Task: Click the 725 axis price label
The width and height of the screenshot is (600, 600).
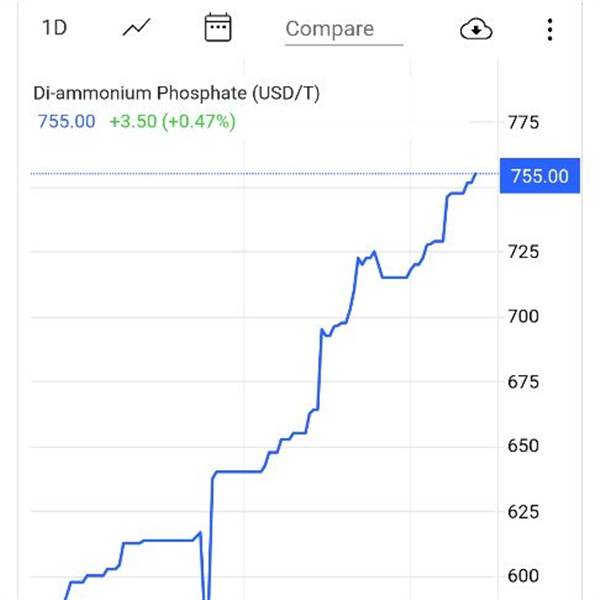Action: pos(523,252)
